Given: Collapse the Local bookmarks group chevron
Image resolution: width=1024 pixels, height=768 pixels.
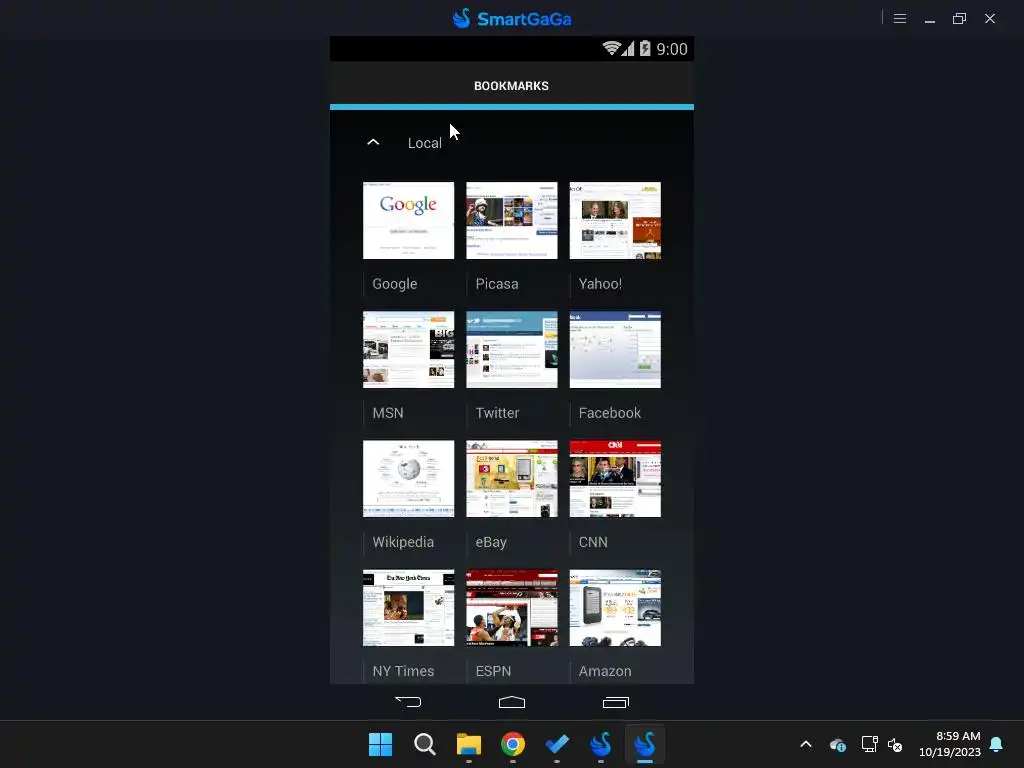Looking at the screenshot, I should [373, 142].
